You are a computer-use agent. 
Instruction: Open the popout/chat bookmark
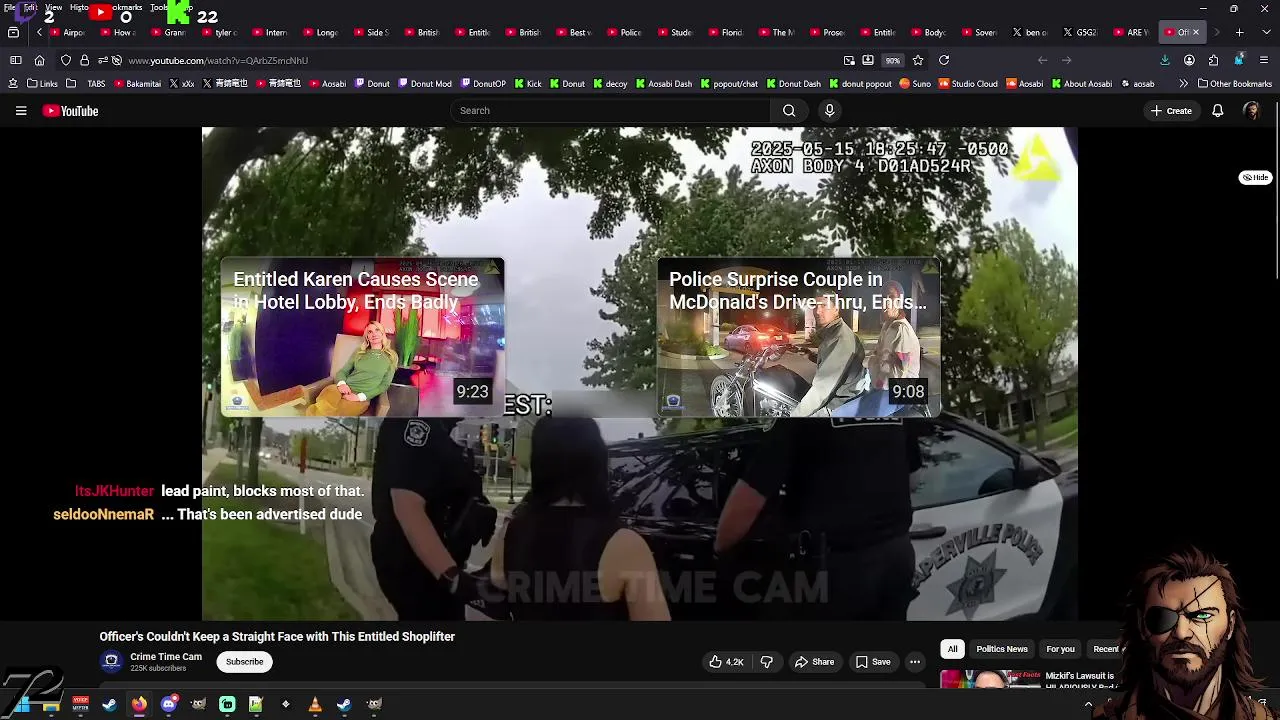coord(729,84)
